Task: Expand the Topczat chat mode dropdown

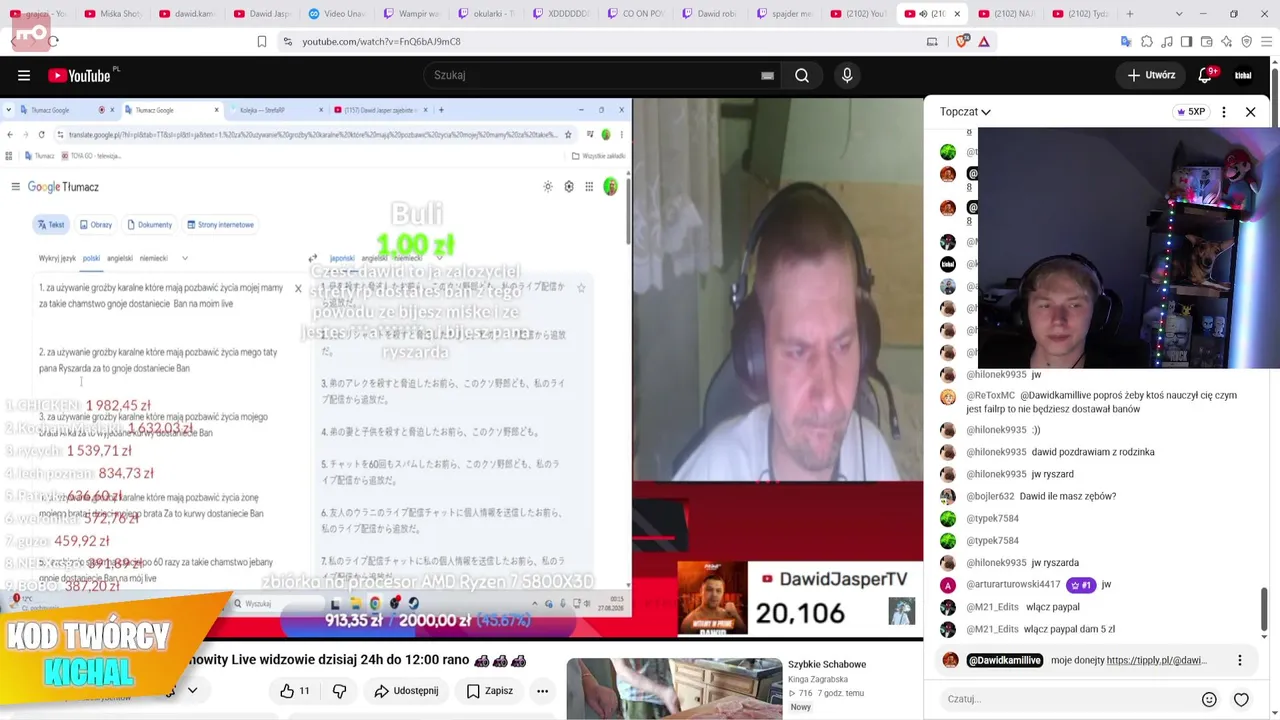Action: (965, 112)
